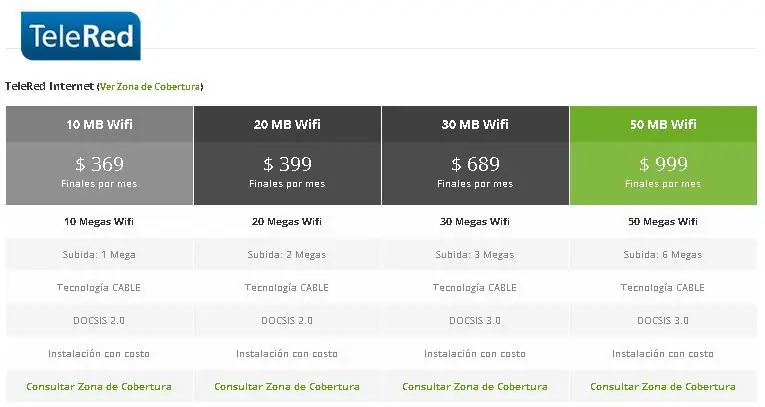This screenshot has height=407, width=765.
Task: Click Instalación con costo under 20 MB plan
Action: pyautogui.click(x=287, y=354)
